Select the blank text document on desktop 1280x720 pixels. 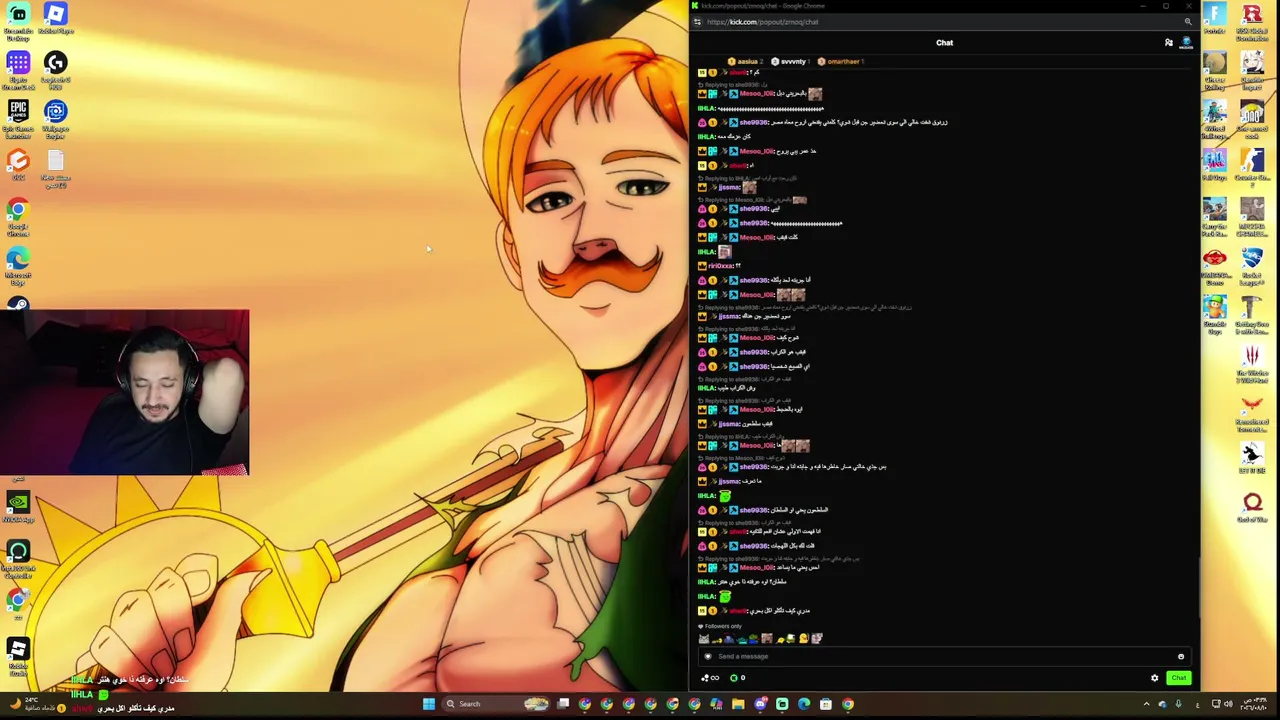pos(55,168)
